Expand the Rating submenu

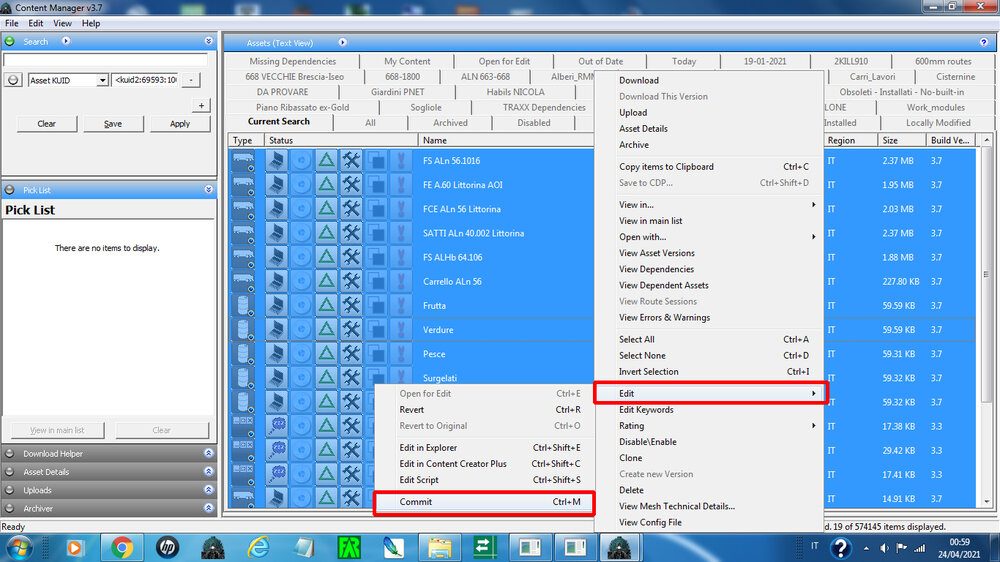(x=710, y=425)
